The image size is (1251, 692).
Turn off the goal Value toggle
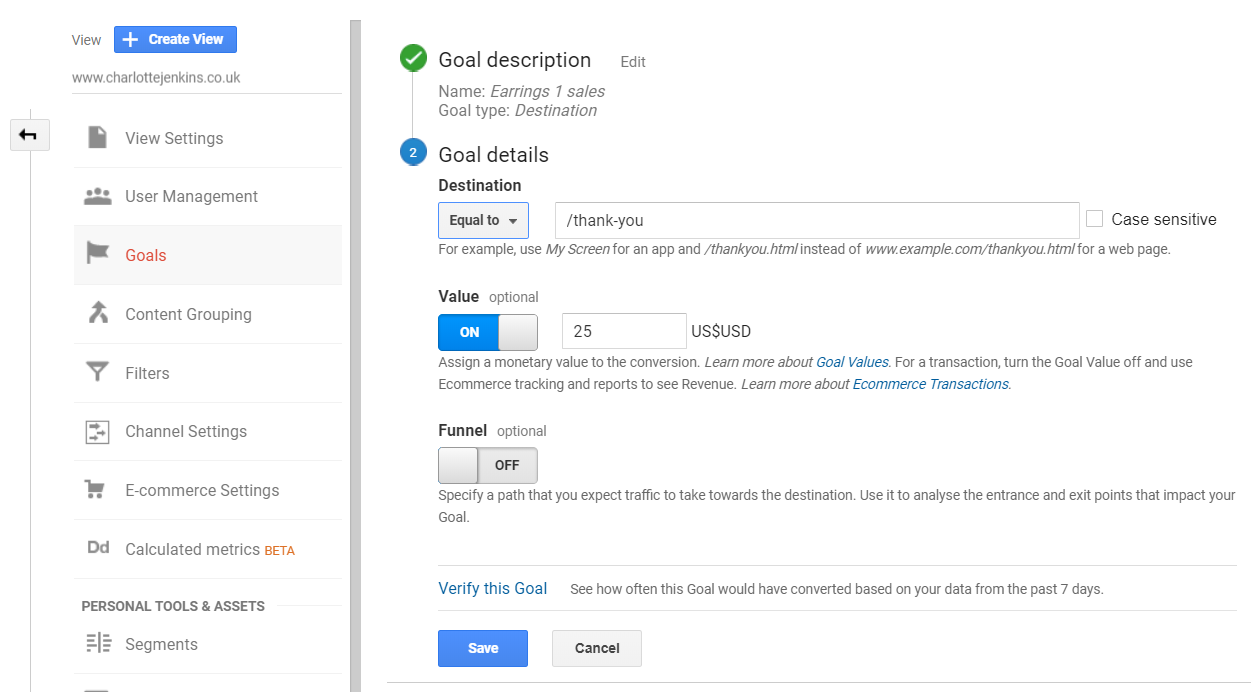tap(488, 332)
